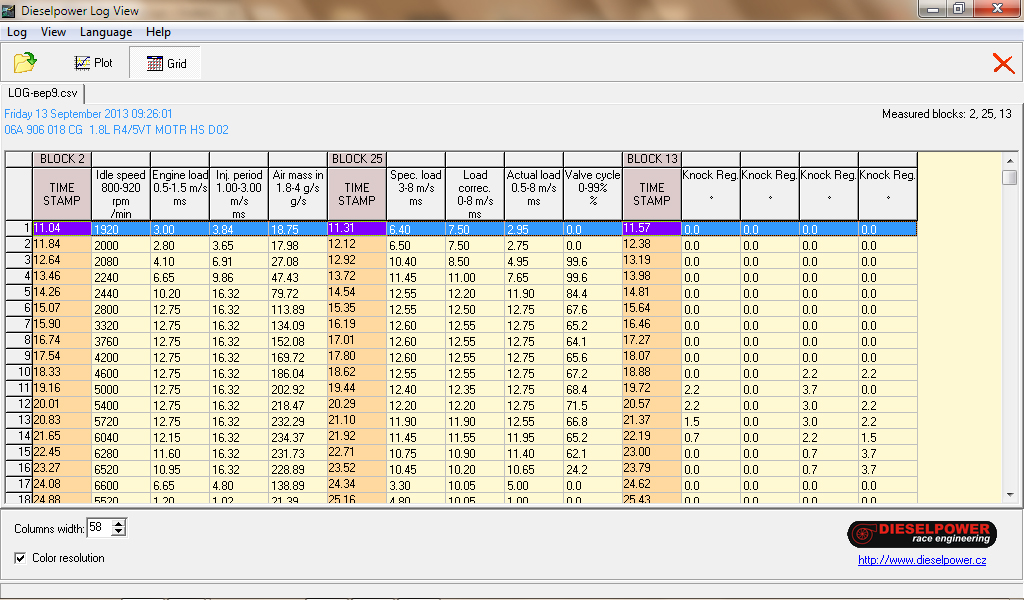Viewport: 1024px width, 600px height.
Task: Click the application icon in title bar
Action: [x=9, y=10]
